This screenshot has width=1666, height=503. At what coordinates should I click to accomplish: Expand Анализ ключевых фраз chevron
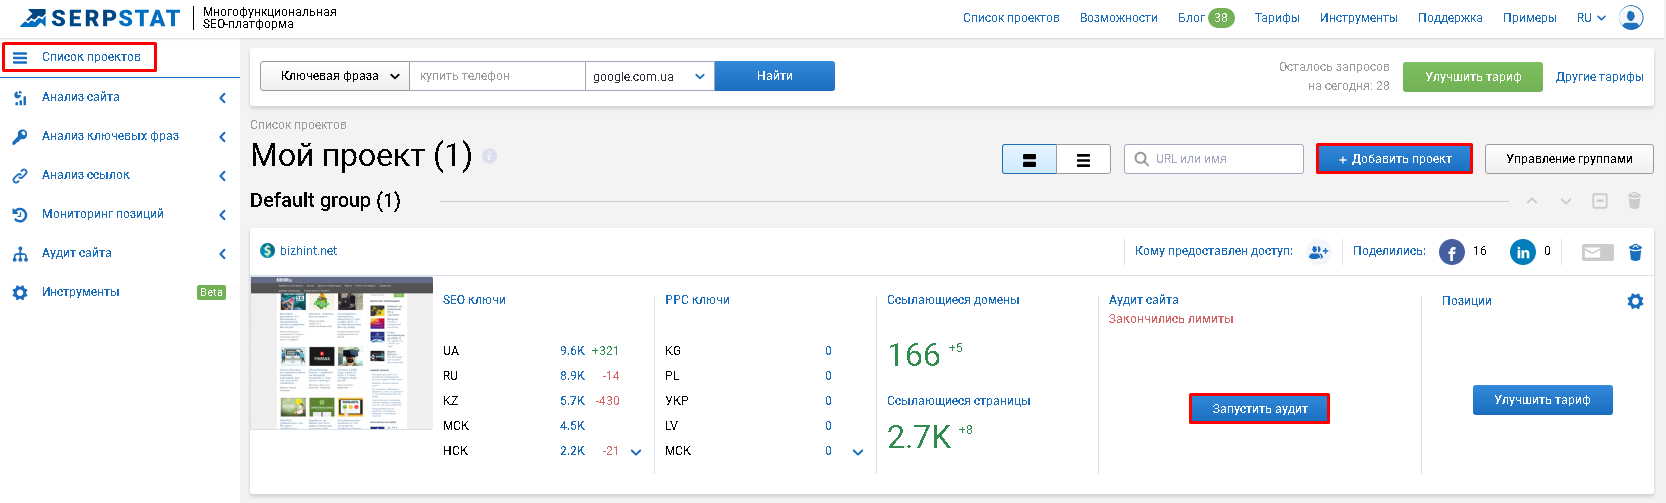point(222,137)
